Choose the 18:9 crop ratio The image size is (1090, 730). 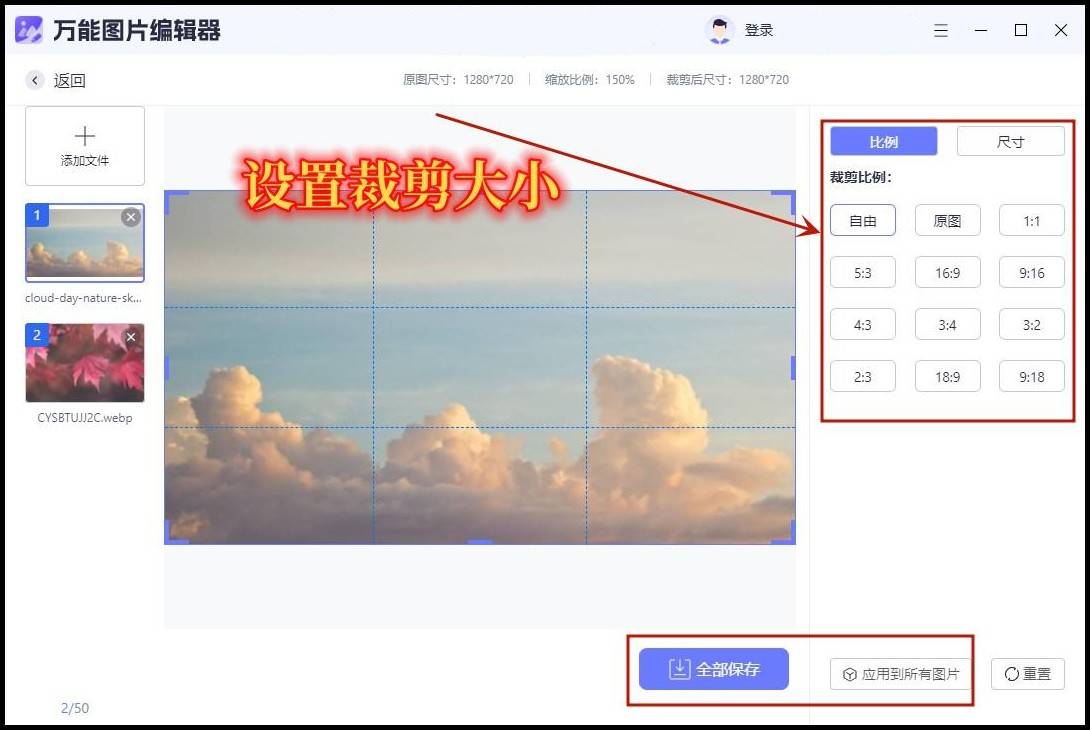947,376
